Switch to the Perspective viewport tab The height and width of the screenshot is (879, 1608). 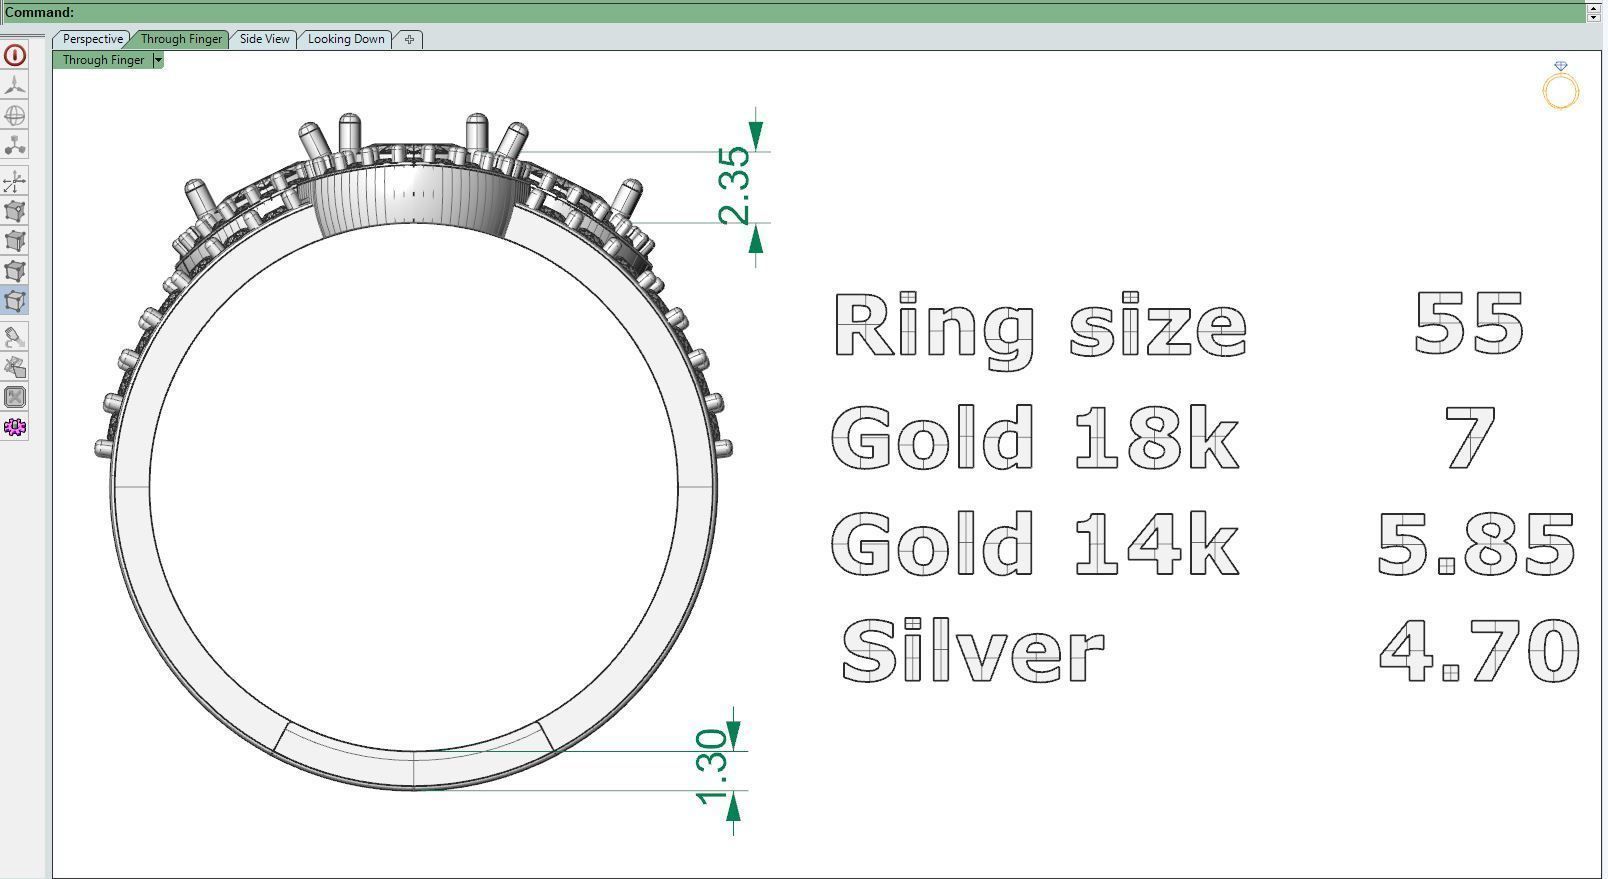pyautogui.click(x=92, y=39)
